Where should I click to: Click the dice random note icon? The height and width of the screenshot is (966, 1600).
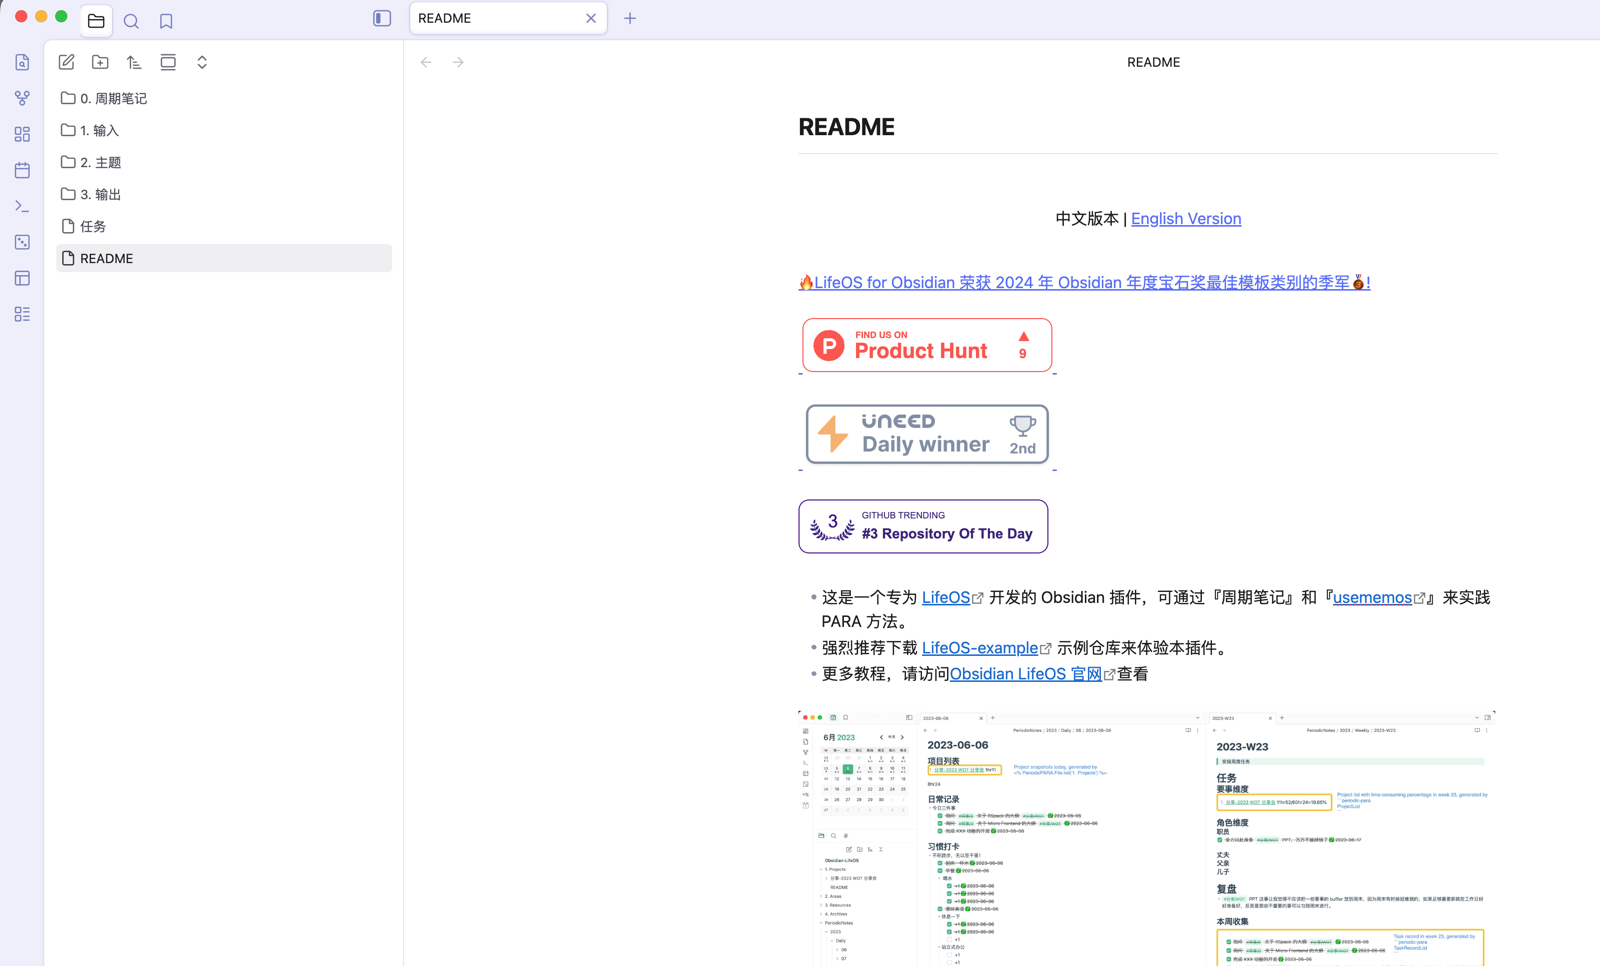coord(22,242)
